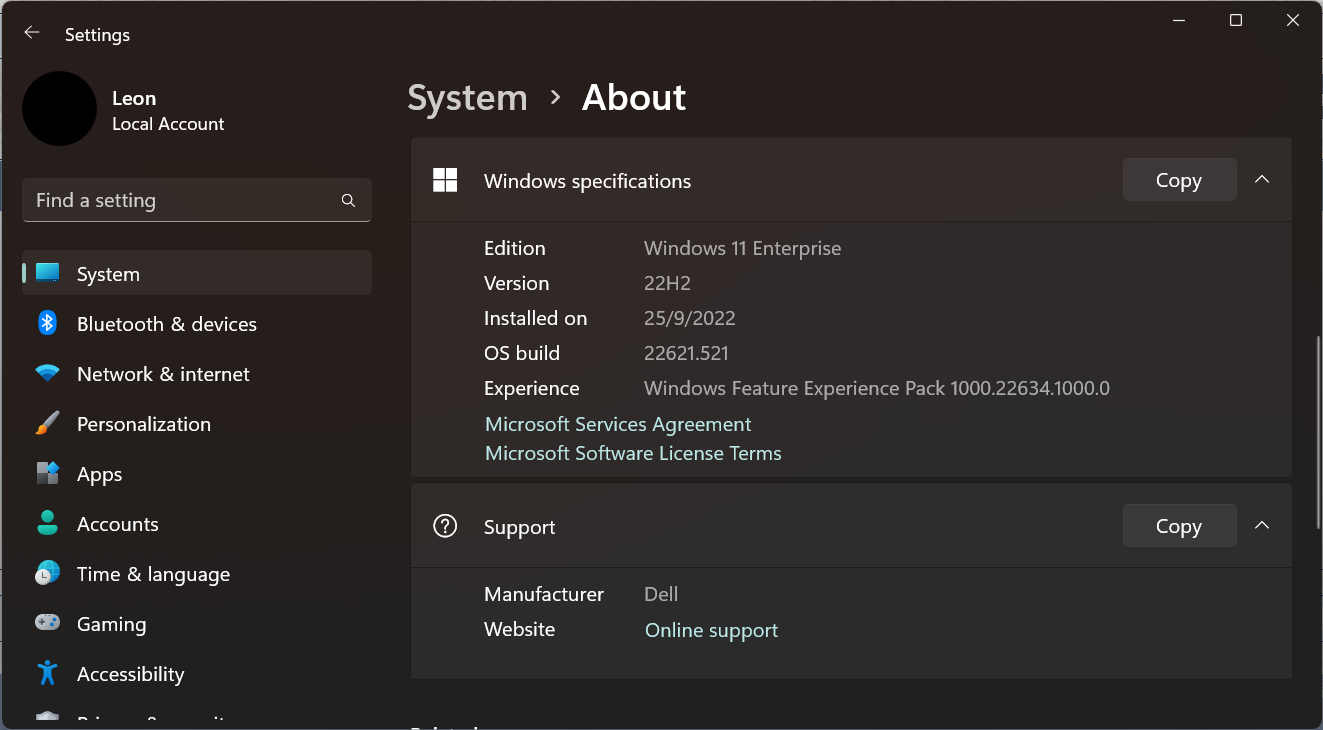Click the OS build number 22621.521
Viewport: 1323px width, 730px height.
tap(686, 353)
